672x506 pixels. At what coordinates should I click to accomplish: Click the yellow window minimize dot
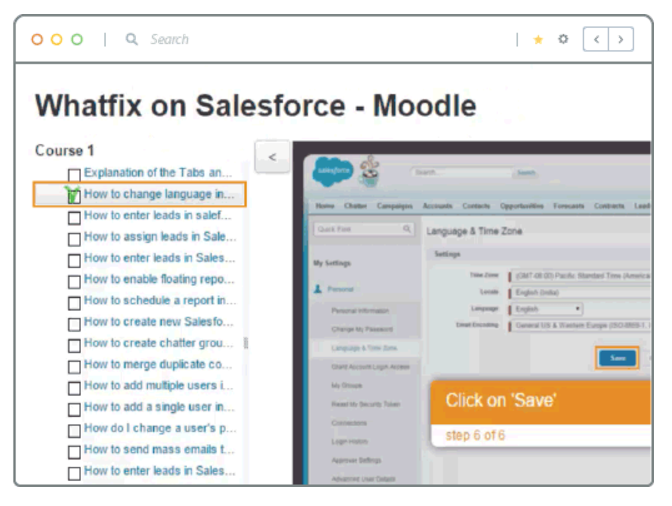click(57, 39)
